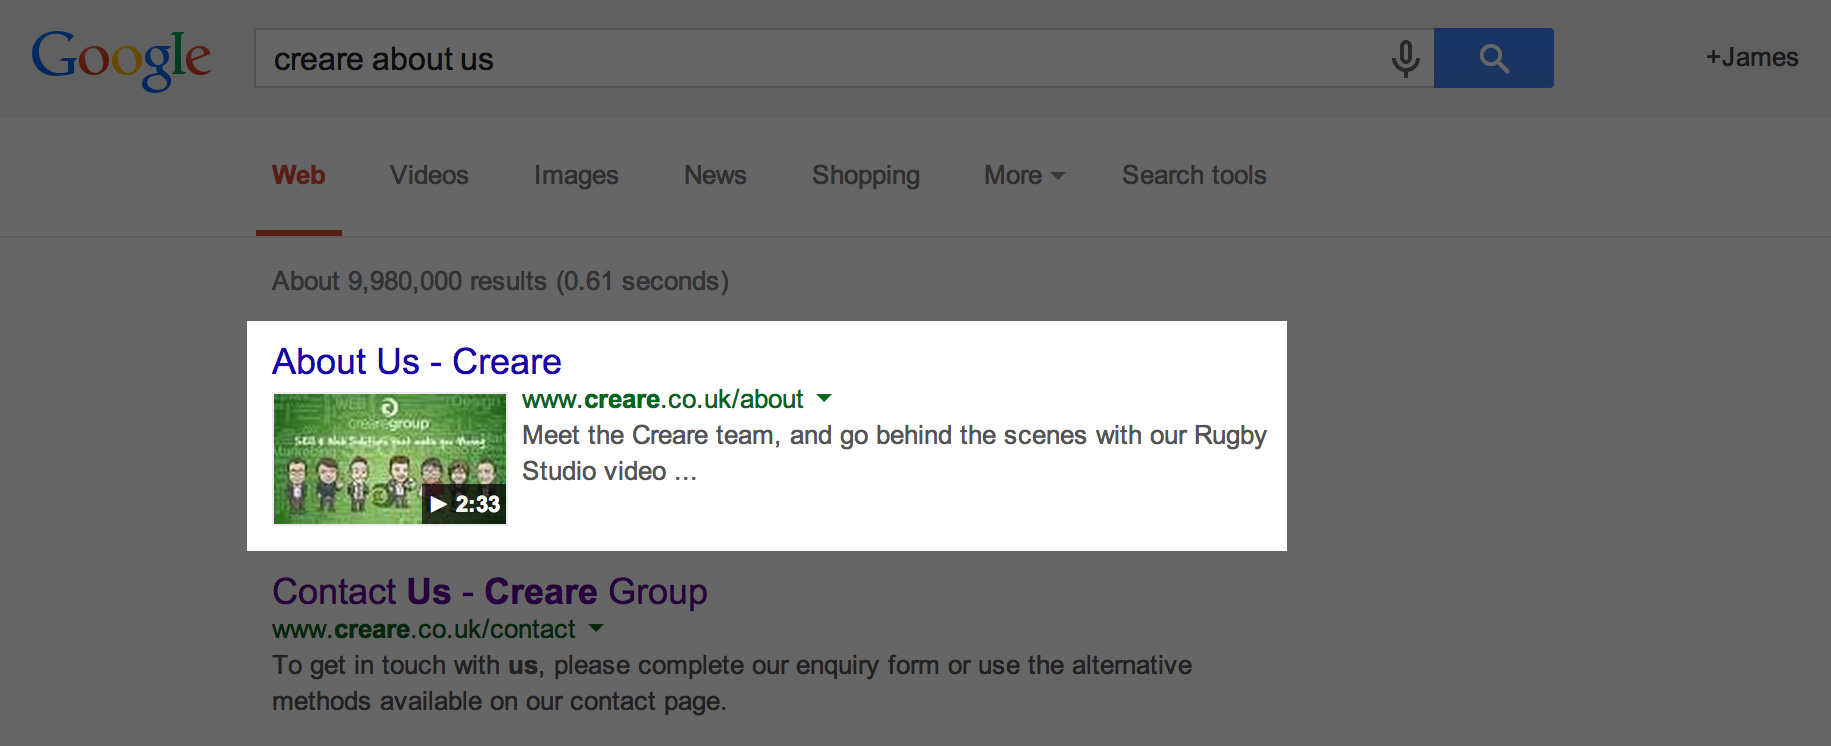
Task: Open the 'Contact Us - Creare Group' link
Action: (x=490, y=592)
